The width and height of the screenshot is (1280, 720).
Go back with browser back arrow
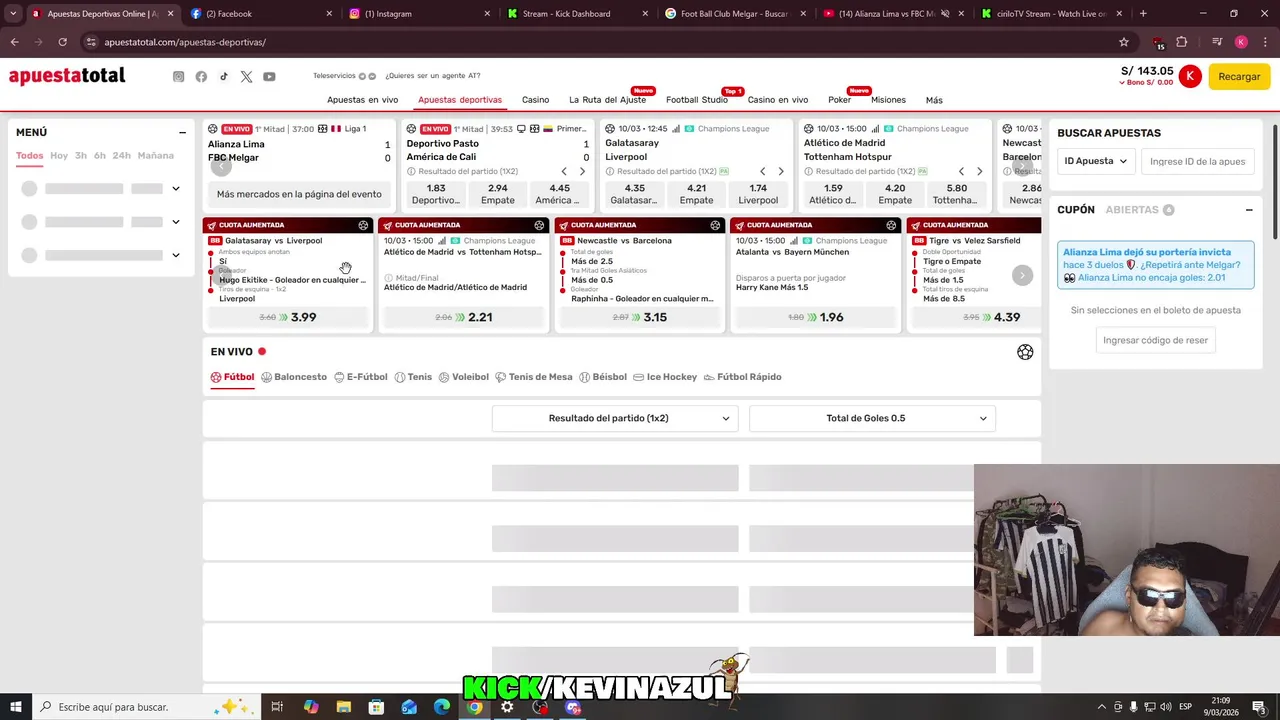tap(14, 42)
